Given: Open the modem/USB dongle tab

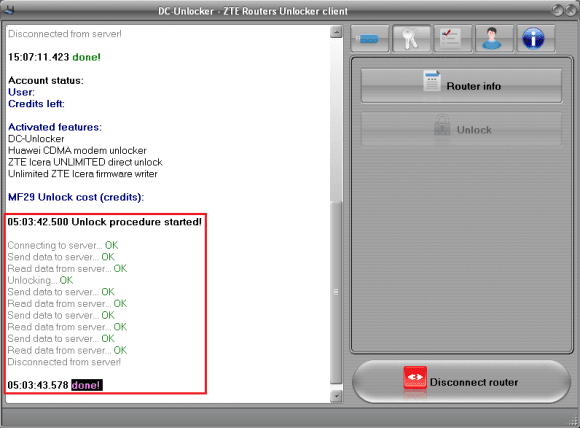Looking at the screenshot, I should click(x=370, y=38).
